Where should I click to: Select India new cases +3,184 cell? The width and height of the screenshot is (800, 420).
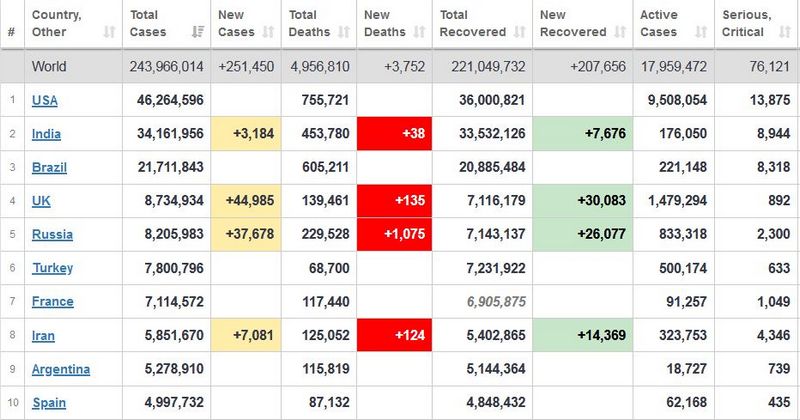[x=246, y=134]
